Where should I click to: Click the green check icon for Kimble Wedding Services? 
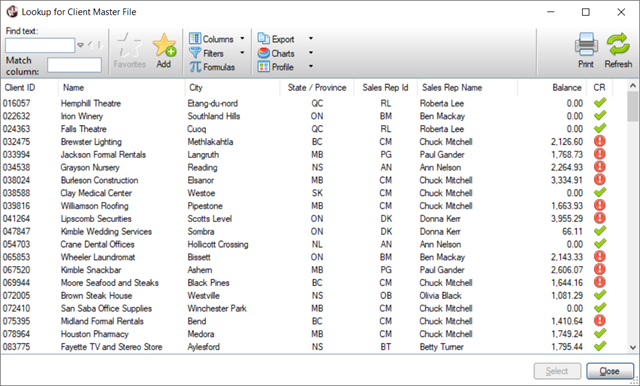600,231
